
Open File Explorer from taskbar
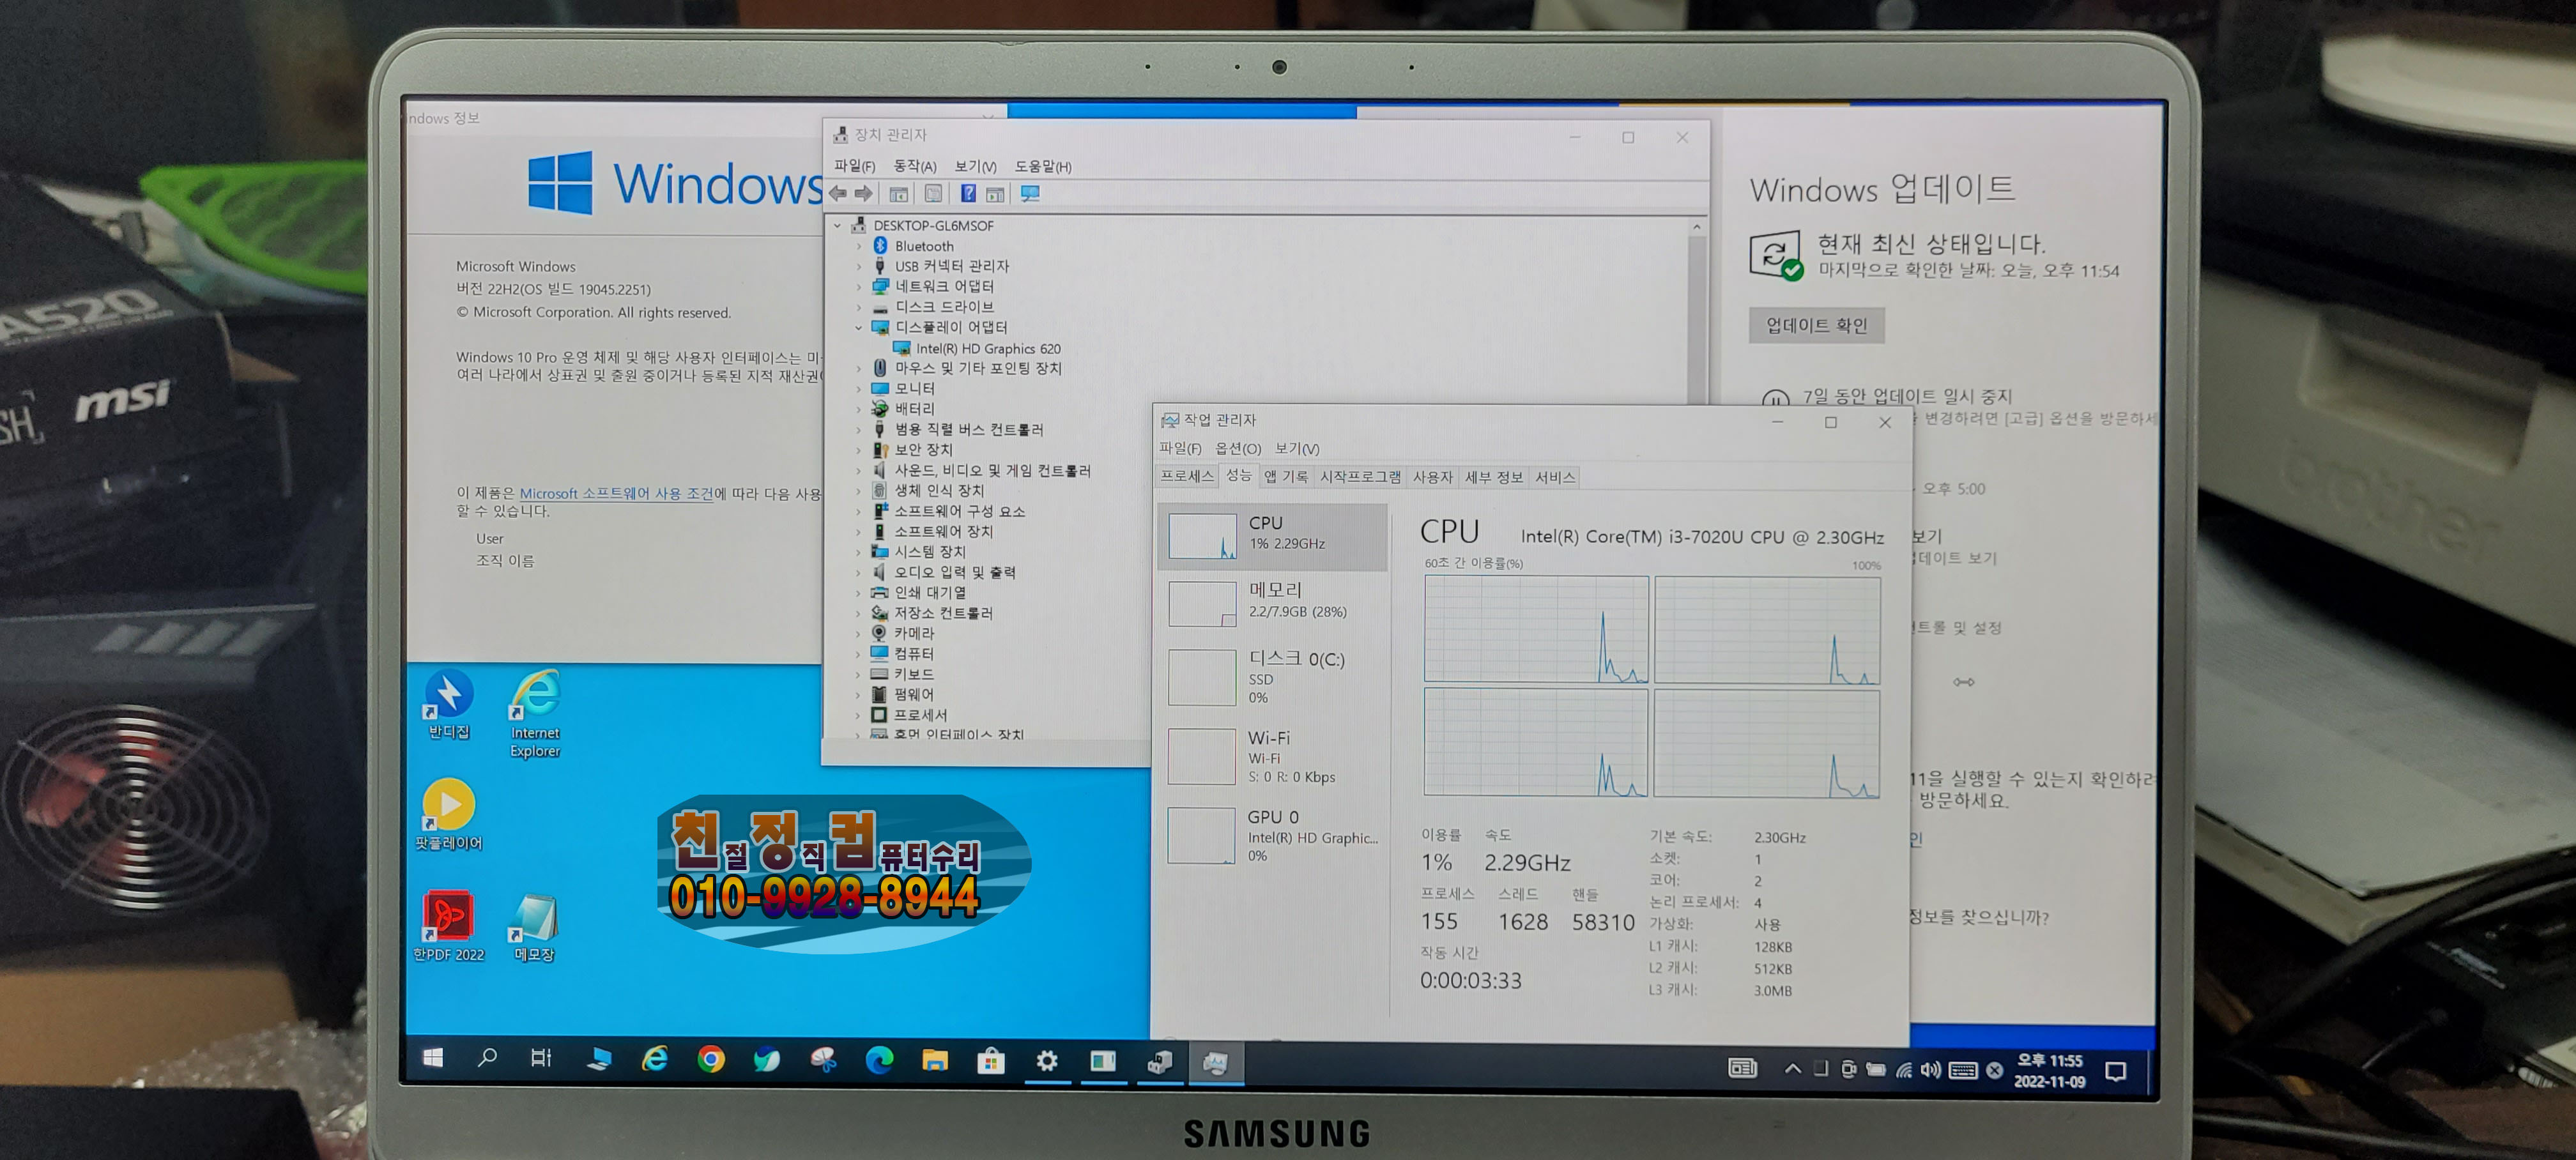point(935,1060)
